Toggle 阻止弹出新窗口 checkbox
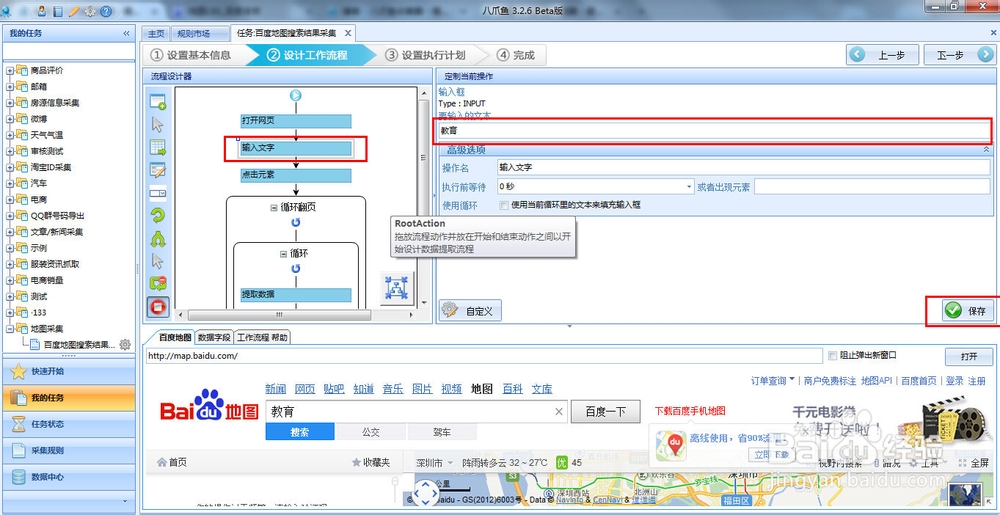1000x515 pixels. coord(832,355)
